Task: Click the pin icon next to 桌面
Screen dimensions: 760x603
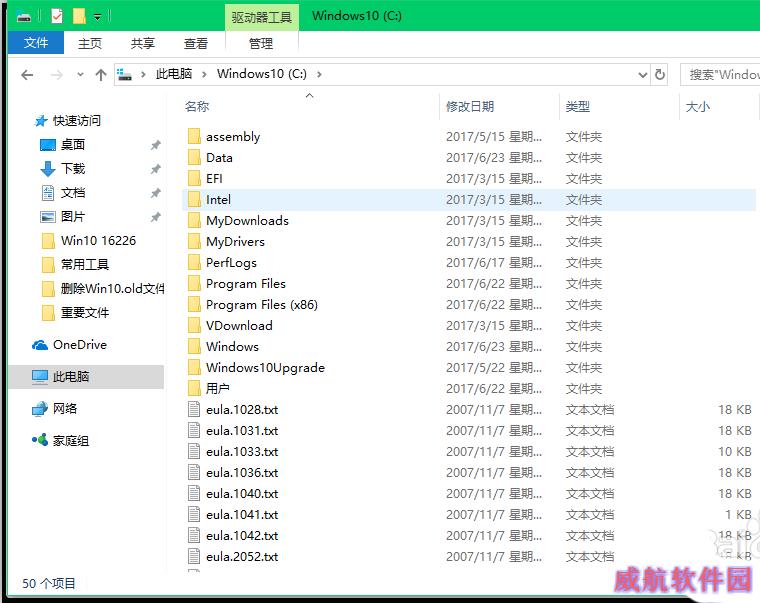Action: (x=156, y=145)
